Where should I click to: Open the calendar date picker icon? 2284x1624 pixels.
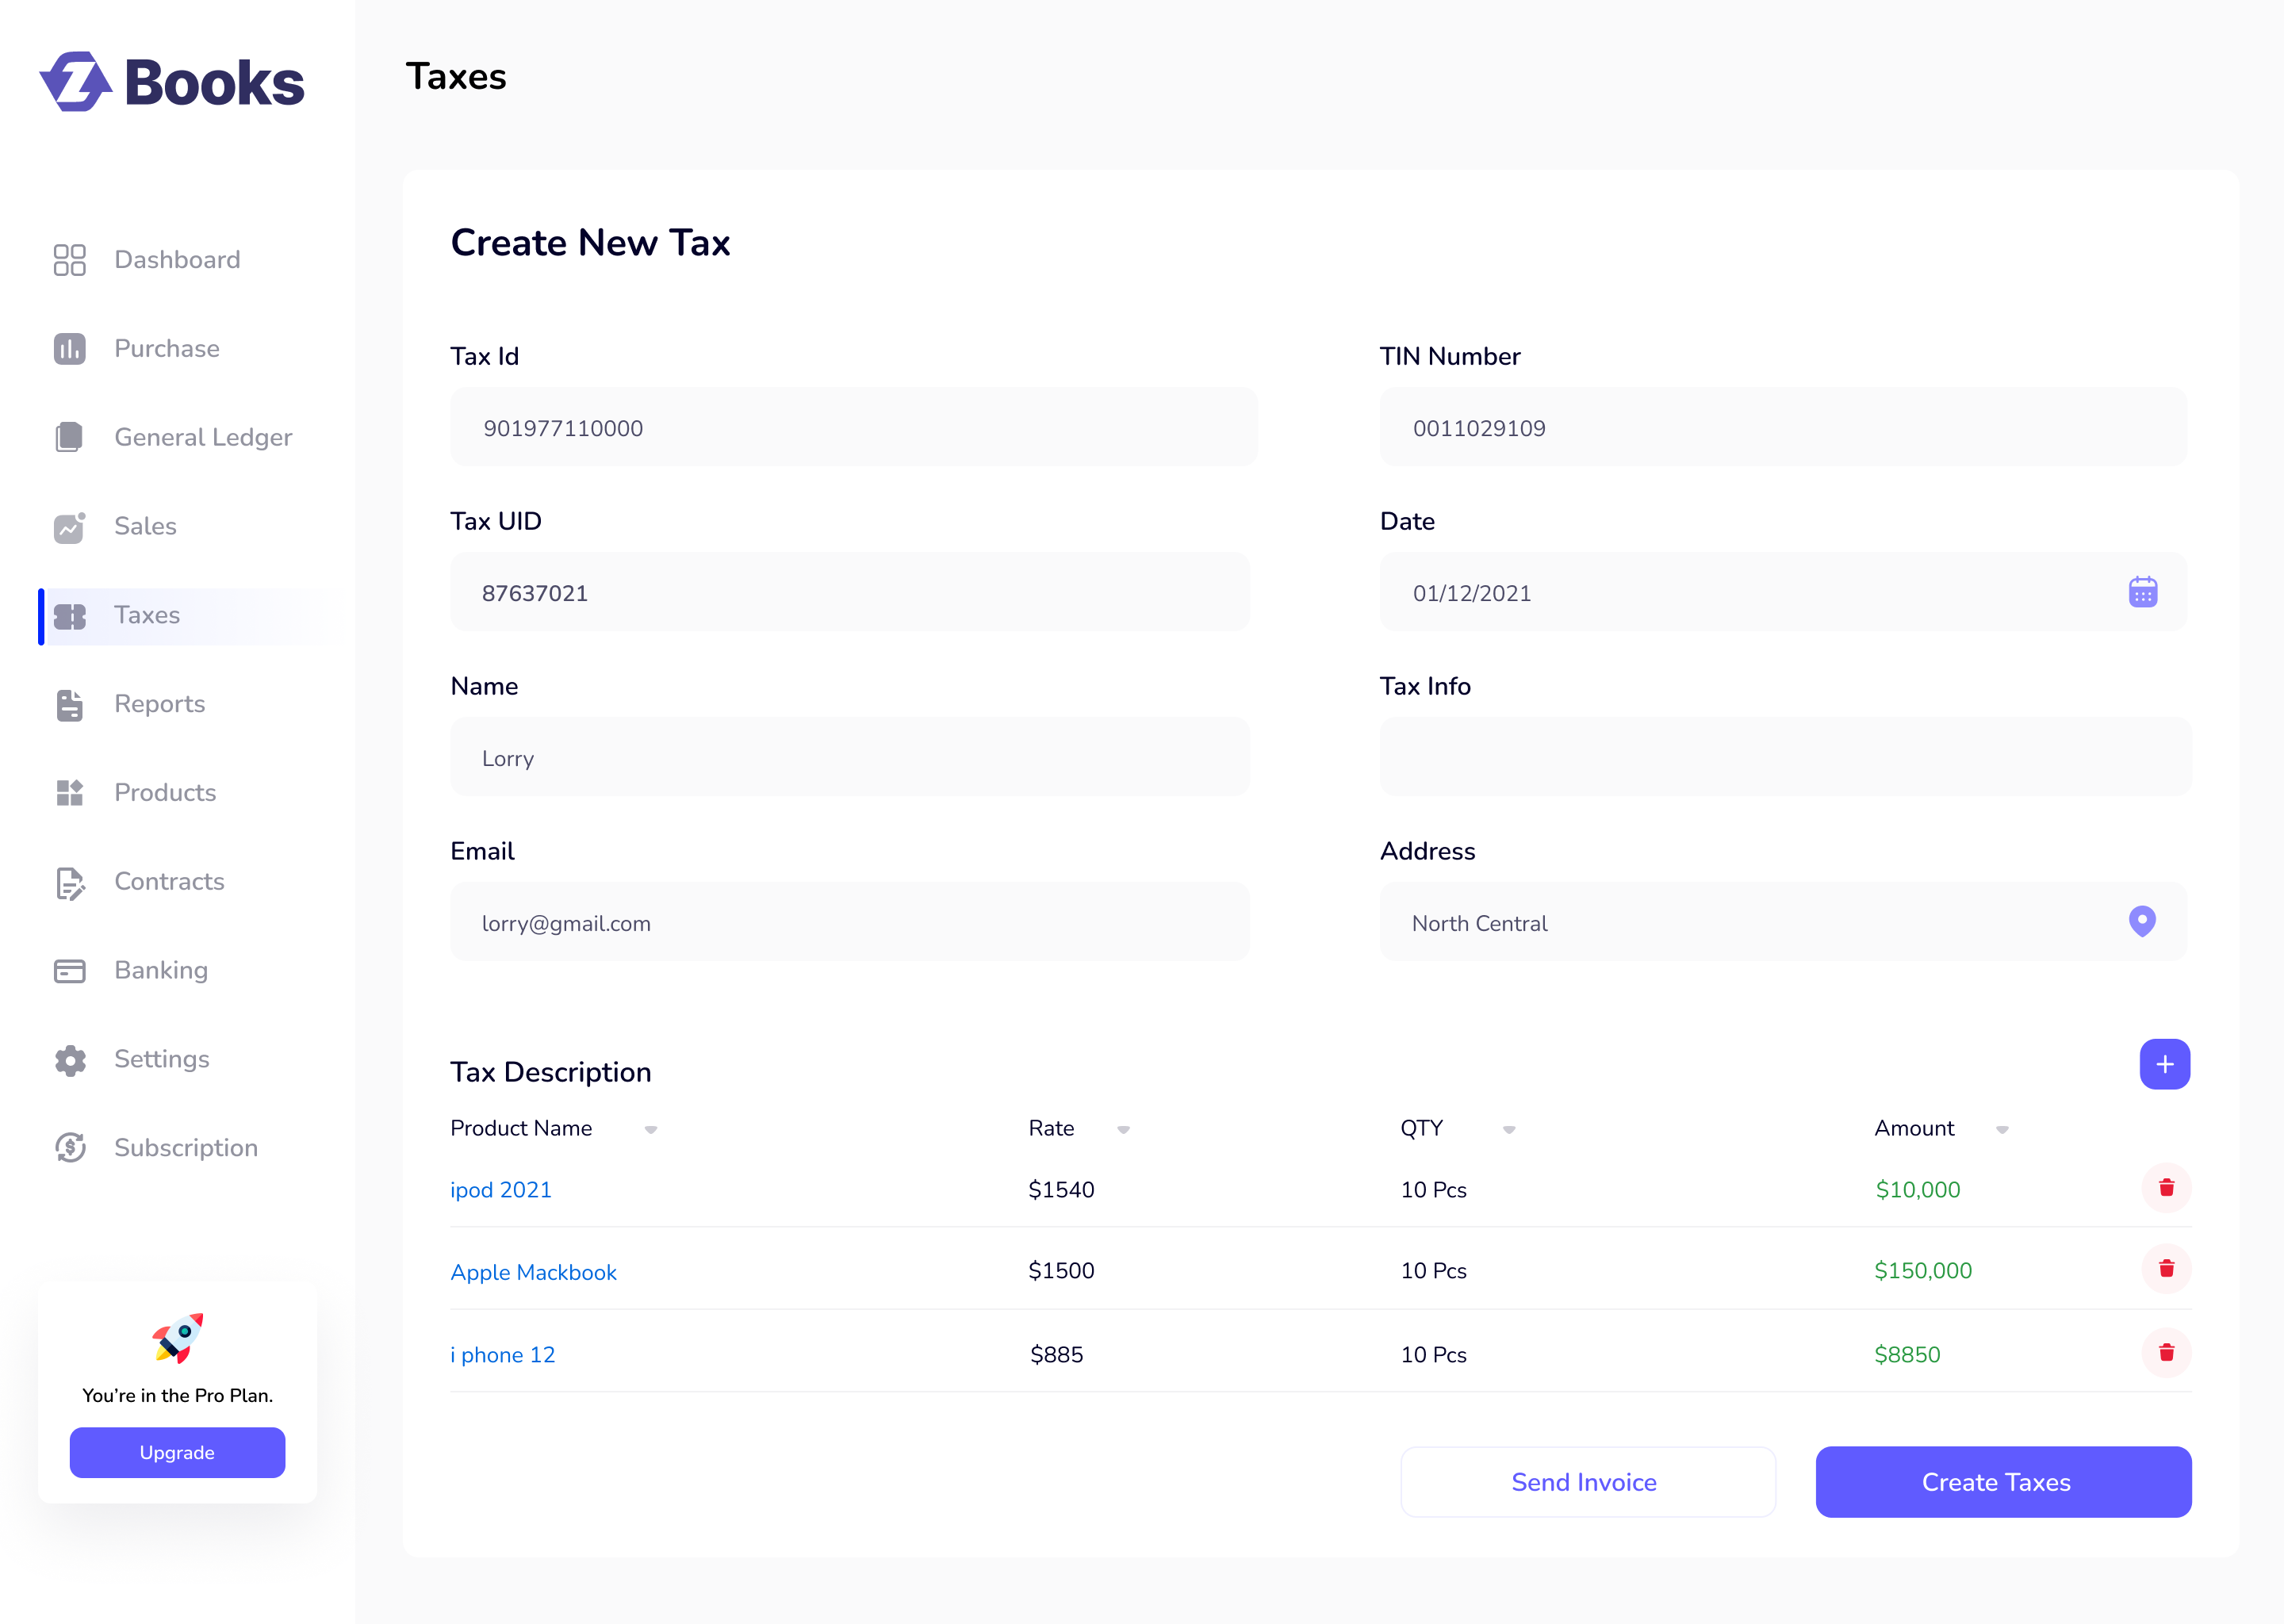pyautogui.click(x=2142, y=592)
